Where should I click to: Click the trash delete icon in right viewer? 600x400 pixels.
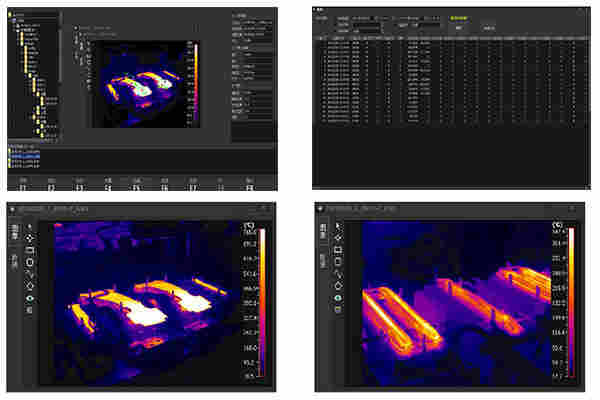click(x=337, y=309)
